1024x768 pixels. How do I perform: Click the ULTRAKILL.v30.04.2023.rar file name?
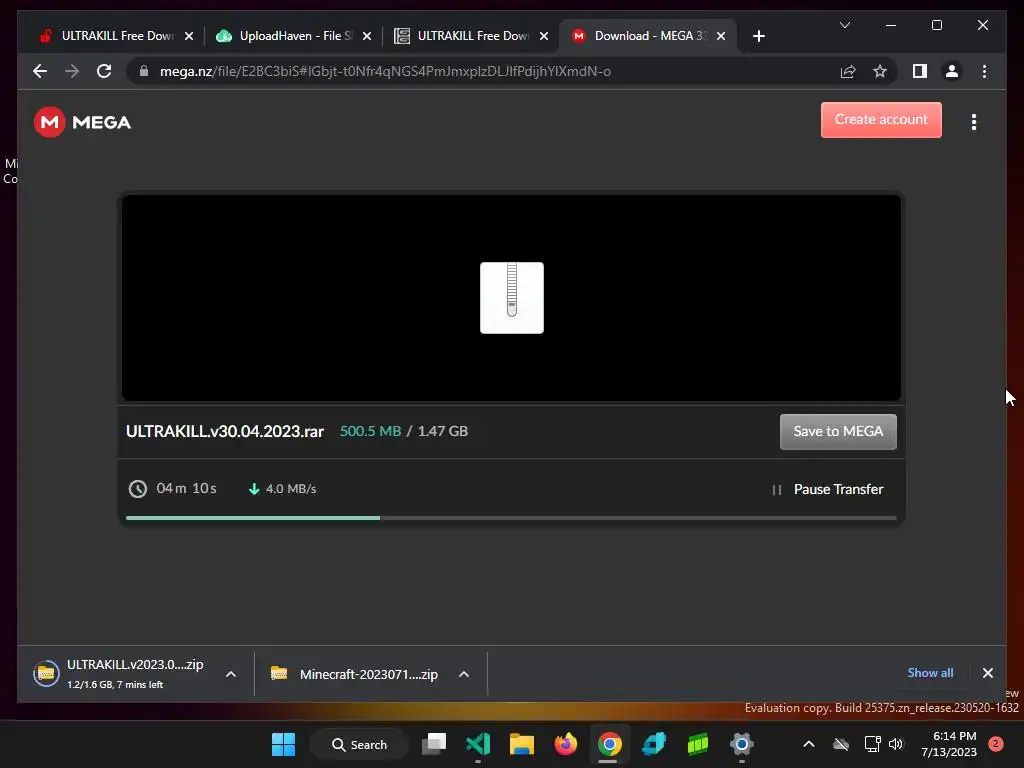tap(225, 432)
